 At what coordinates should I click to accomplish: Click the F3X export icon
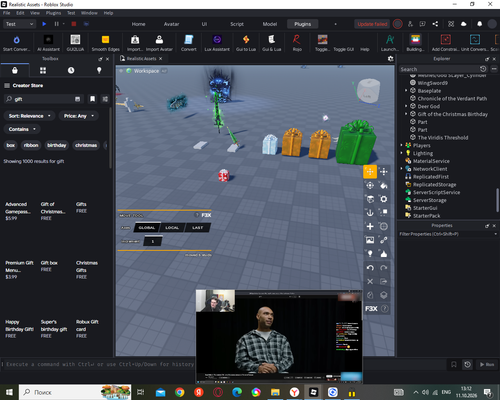384,281
